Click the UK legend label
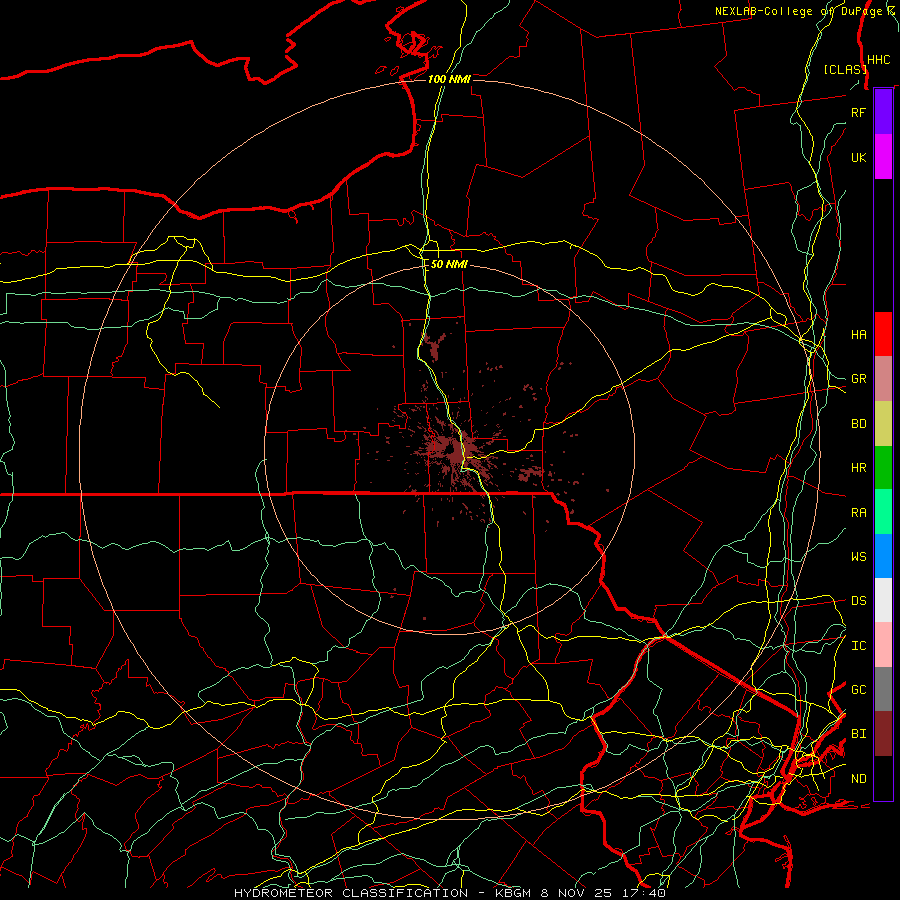 858,157
